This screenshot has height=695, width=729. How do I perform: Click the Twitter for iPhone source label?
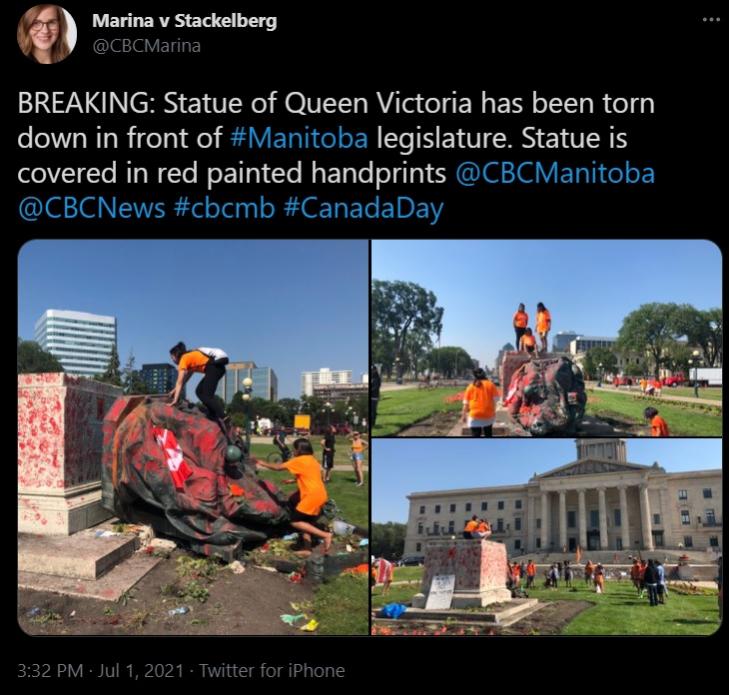click(x=272, y=671)
